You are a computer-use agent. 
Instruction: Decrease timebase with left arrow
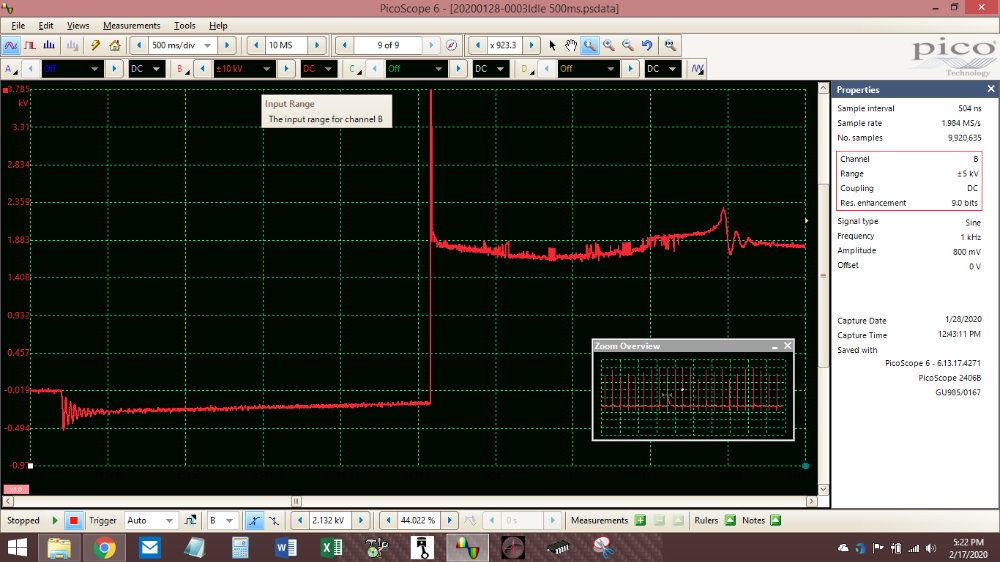point(139,45)
